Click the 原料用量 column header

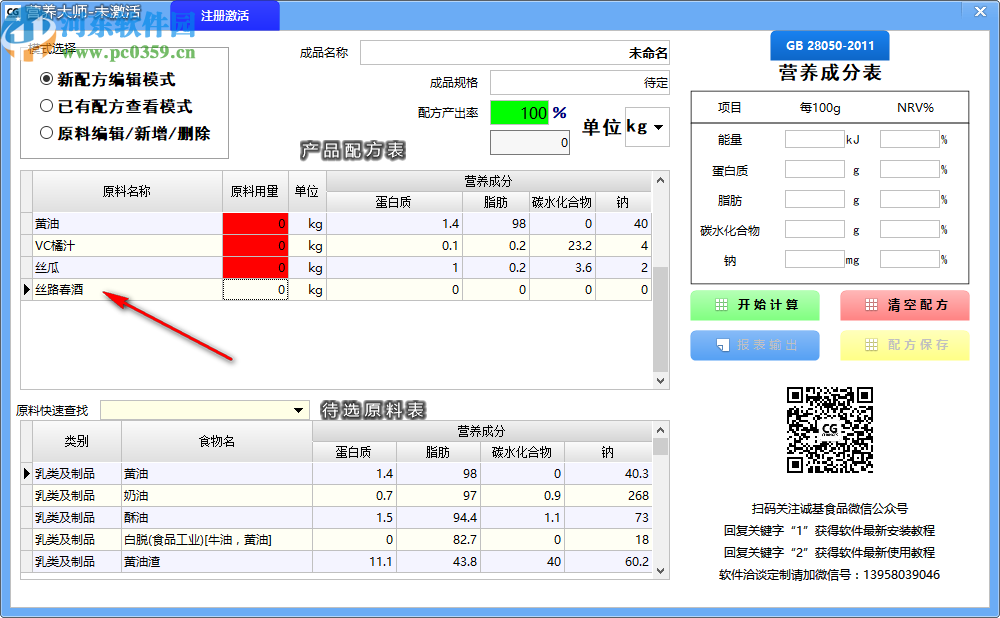click(255, 191)
